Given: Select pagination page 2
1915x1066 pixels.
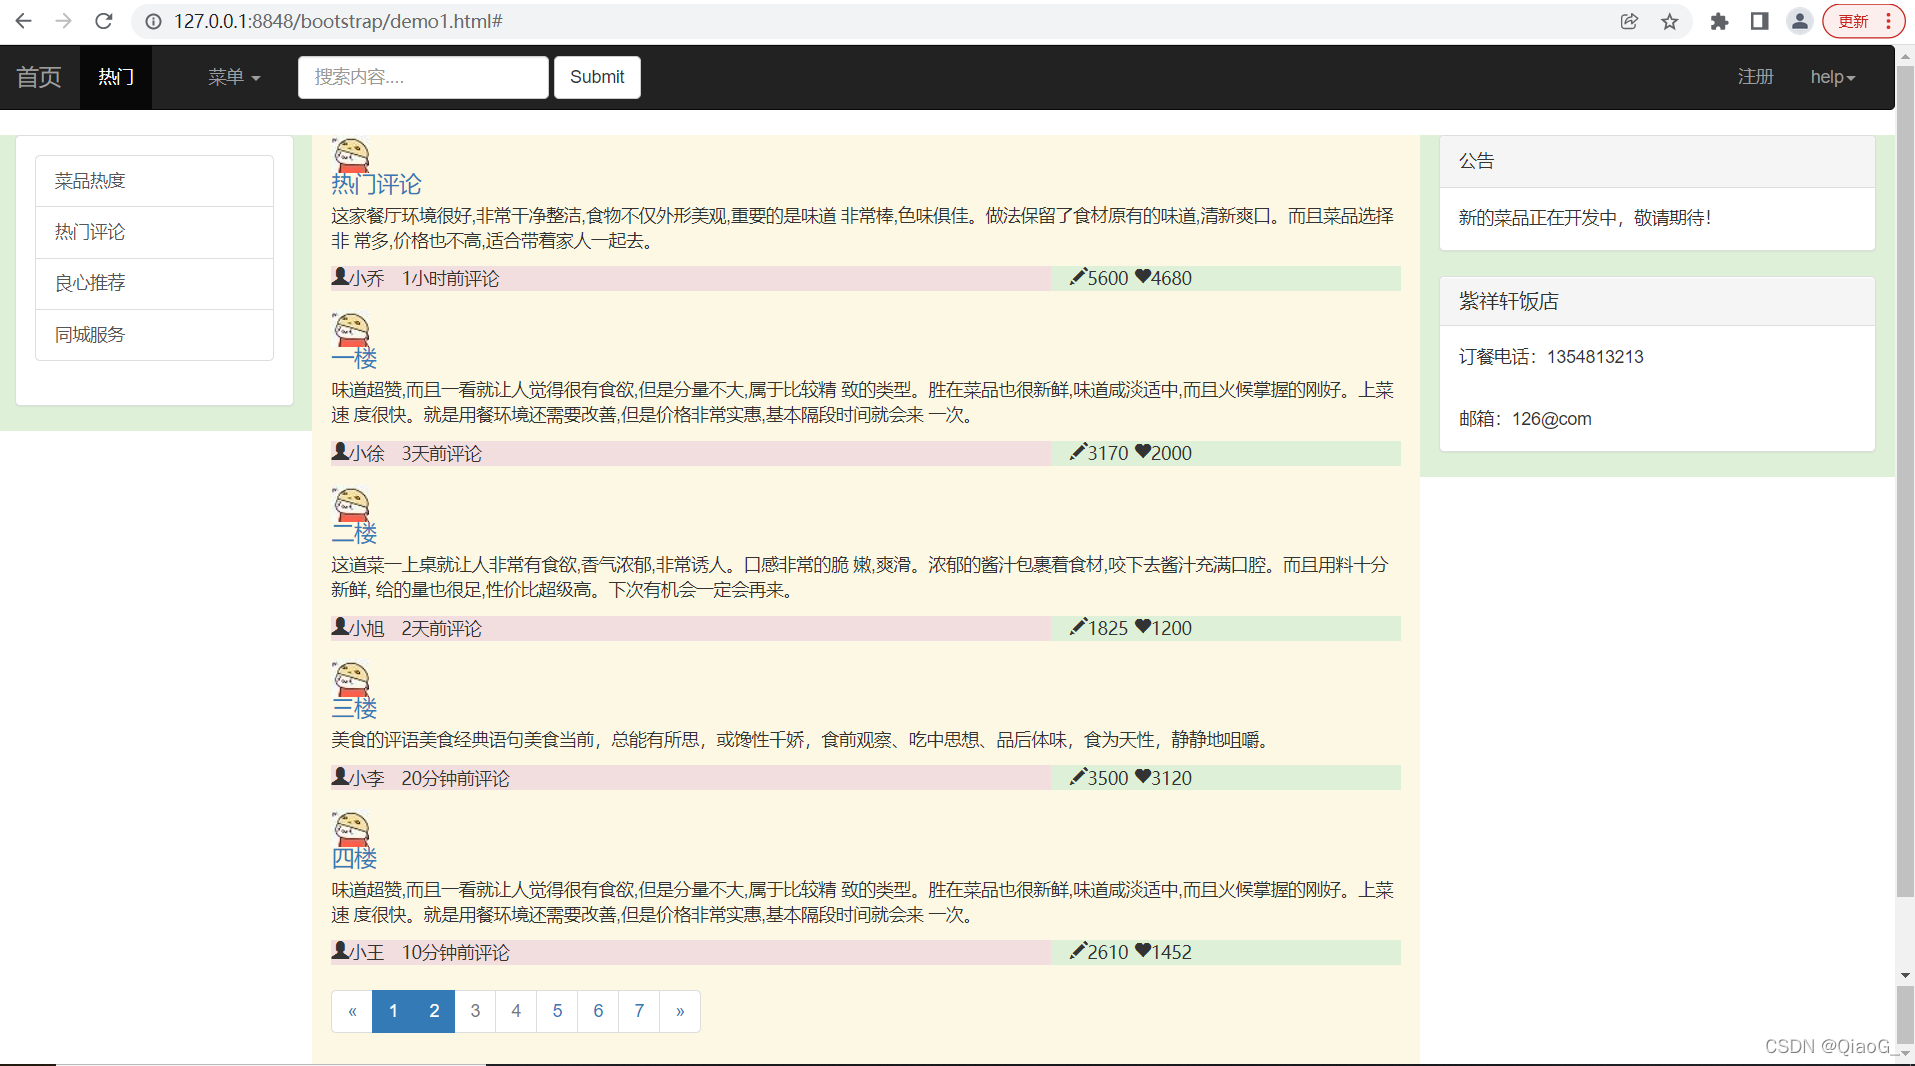Looking at the screenshot, I should (x=434, y=1011).
